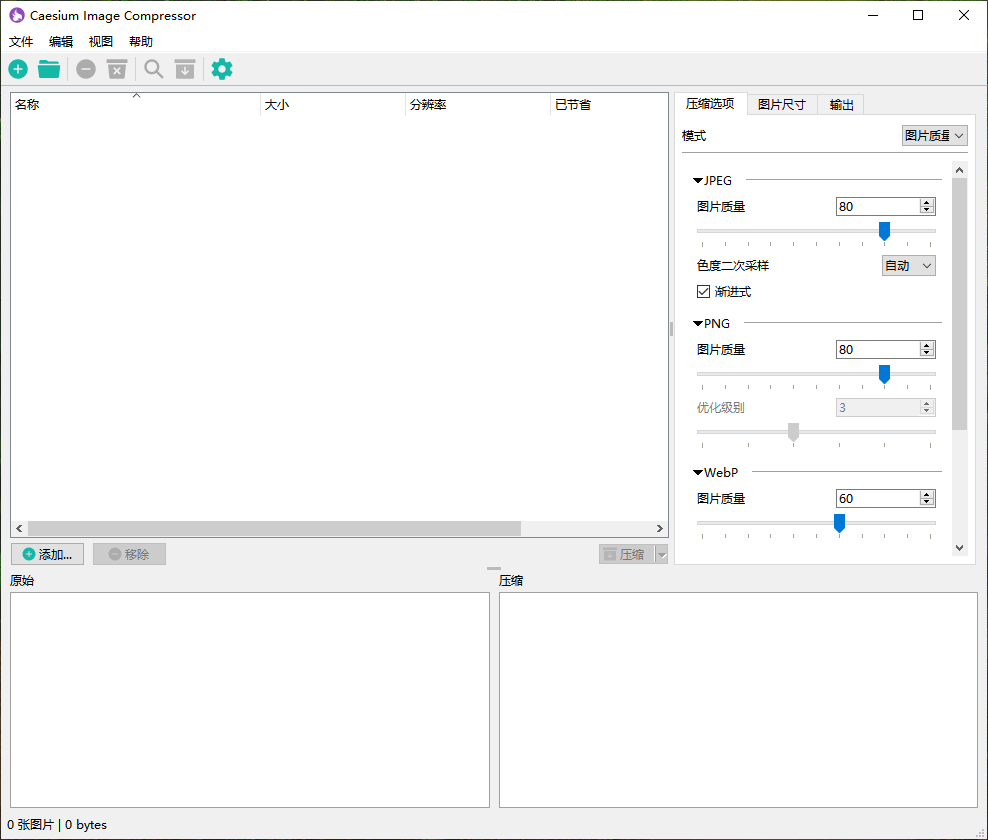Click the clear list toolbar icon
988x840 pixels.
point(117,69)
